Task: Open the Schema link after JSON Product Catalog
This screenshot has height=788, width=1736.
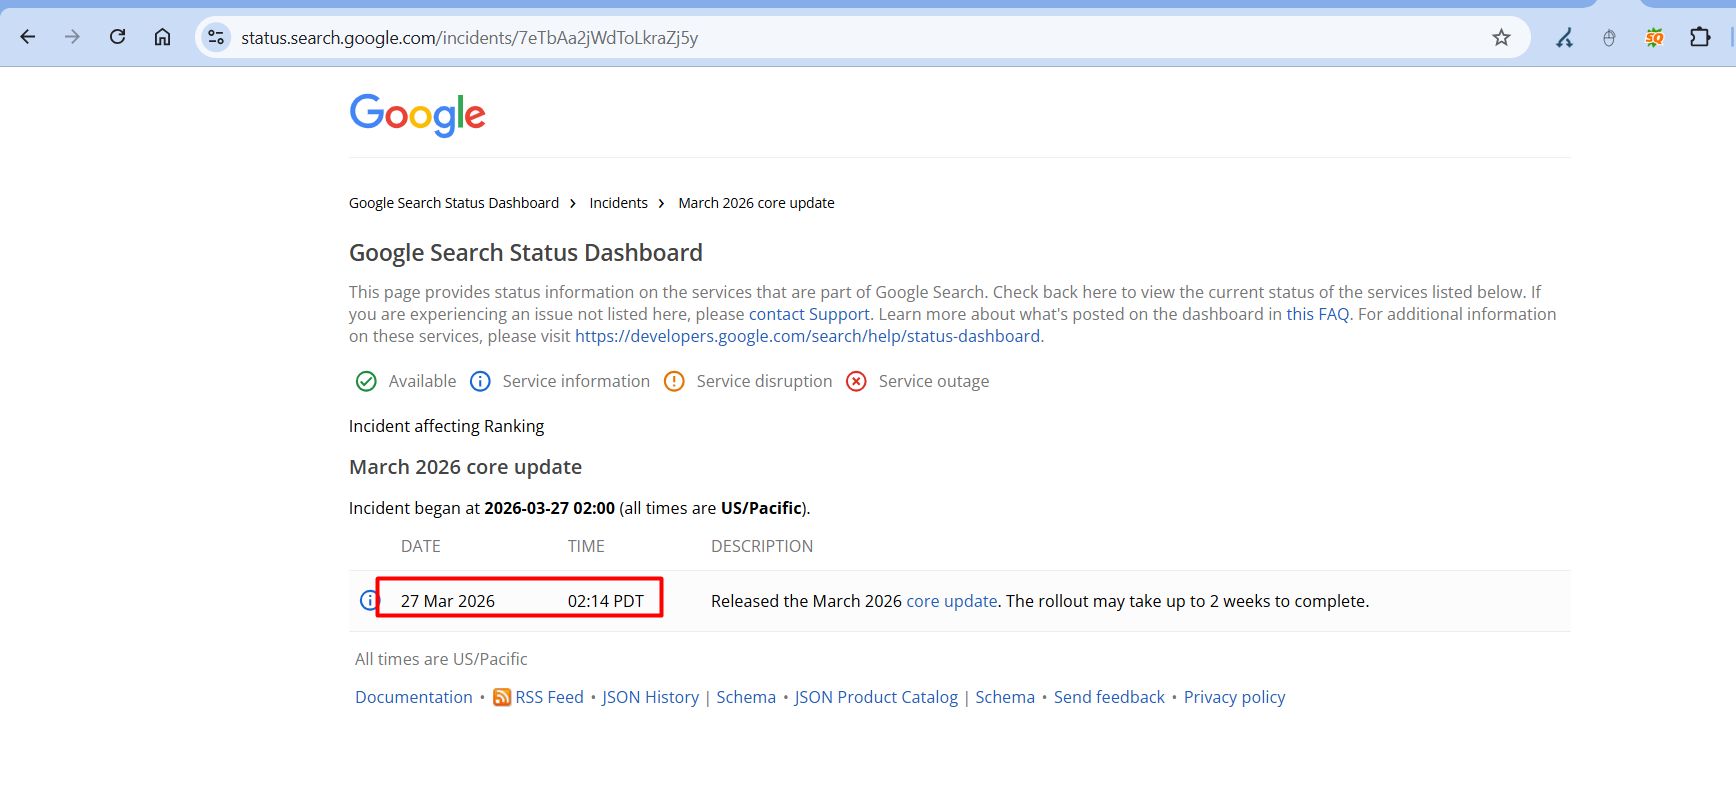Action: [1005, 697]
